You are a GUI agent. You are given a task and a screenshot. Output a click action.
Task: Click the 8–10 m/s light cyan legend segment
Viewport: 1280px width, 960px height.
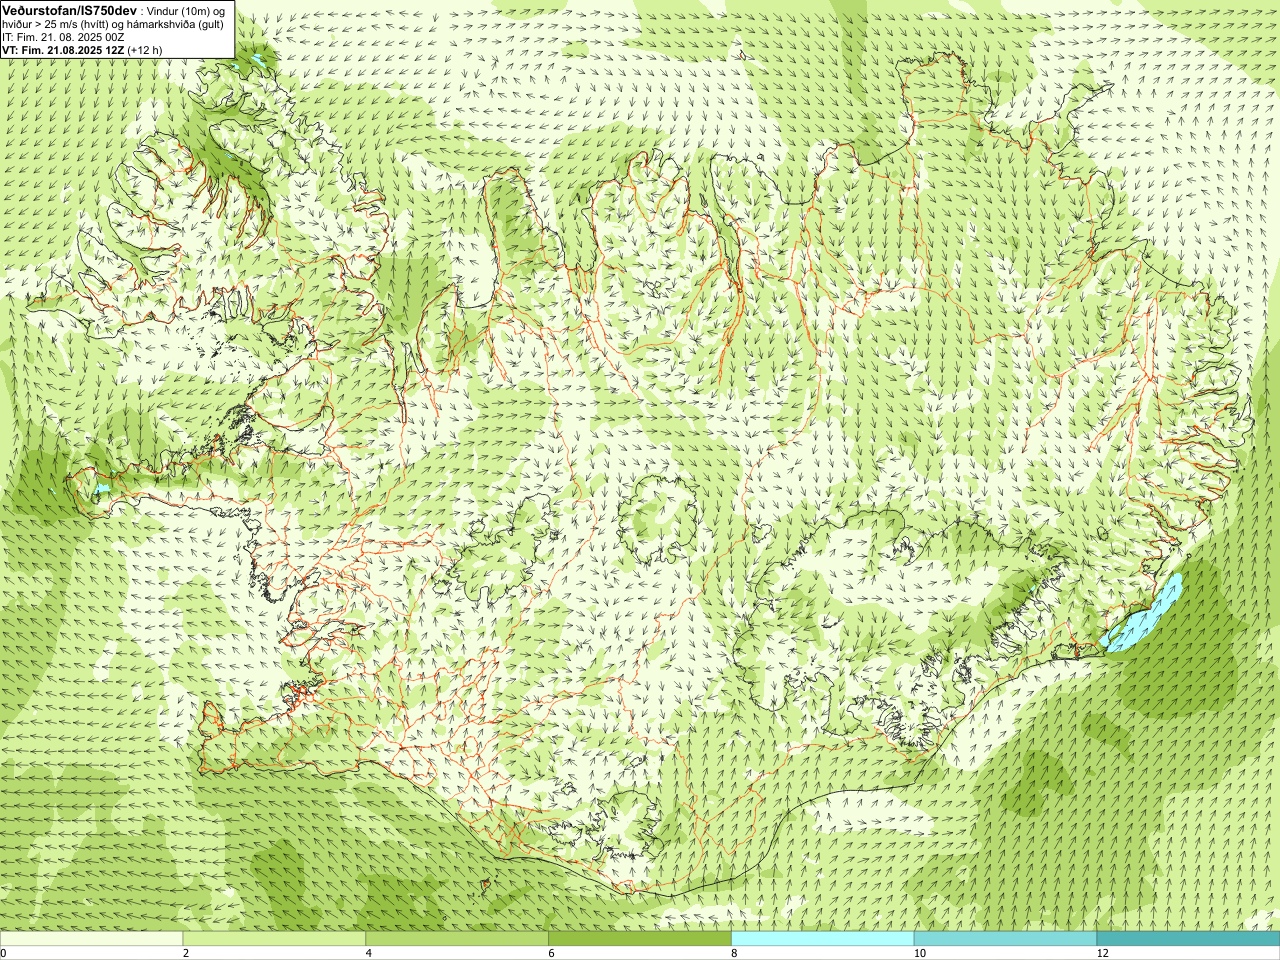[x=823, y=939]
